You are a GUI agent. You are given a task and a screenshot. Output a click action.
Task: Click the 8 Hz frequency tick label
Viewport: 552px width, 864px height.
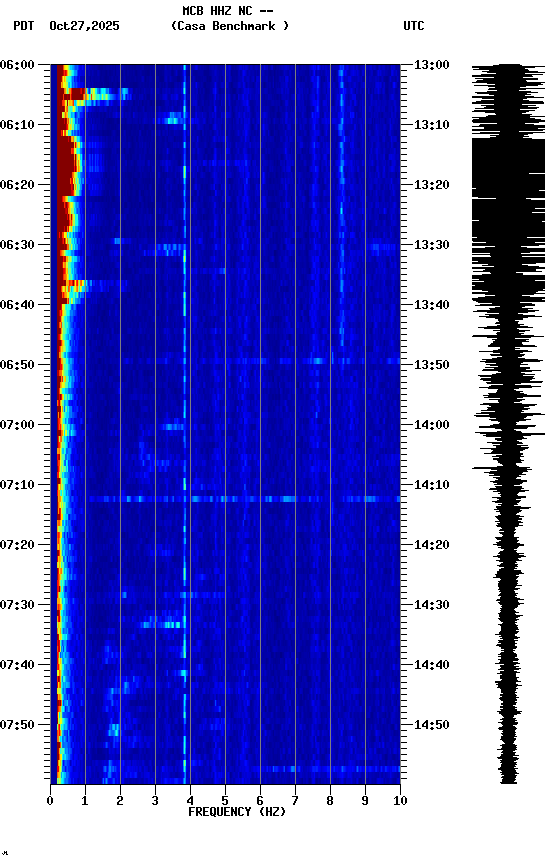[330, 801]
